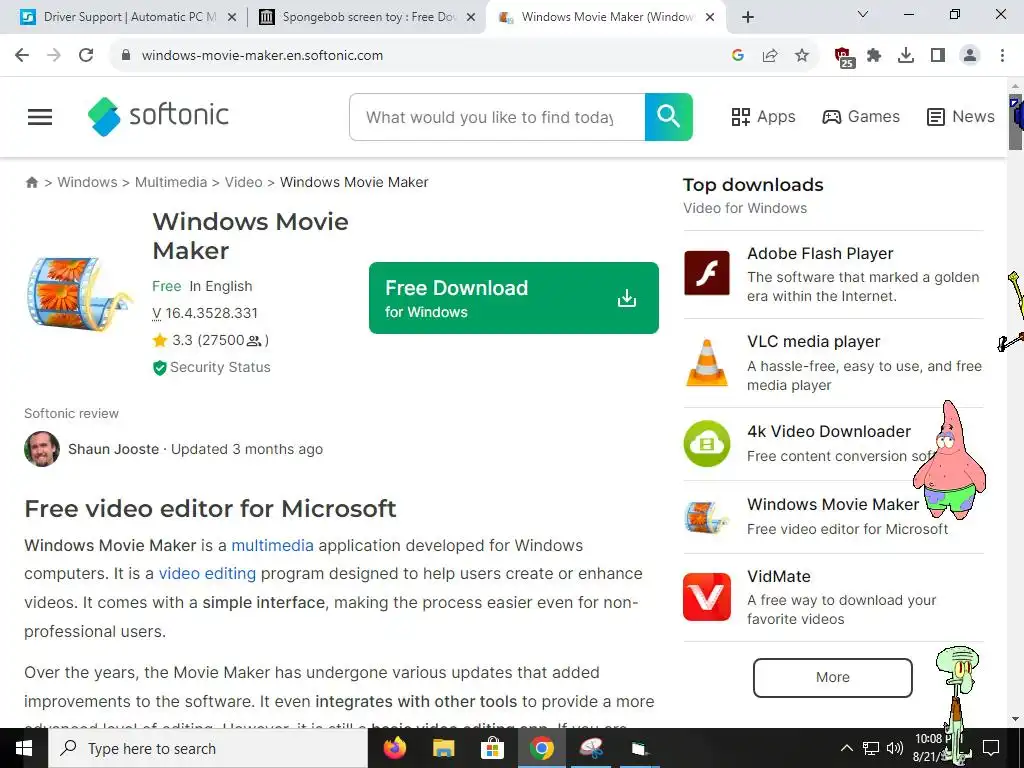Open the browser downloads icon

[x=906, y=56]
